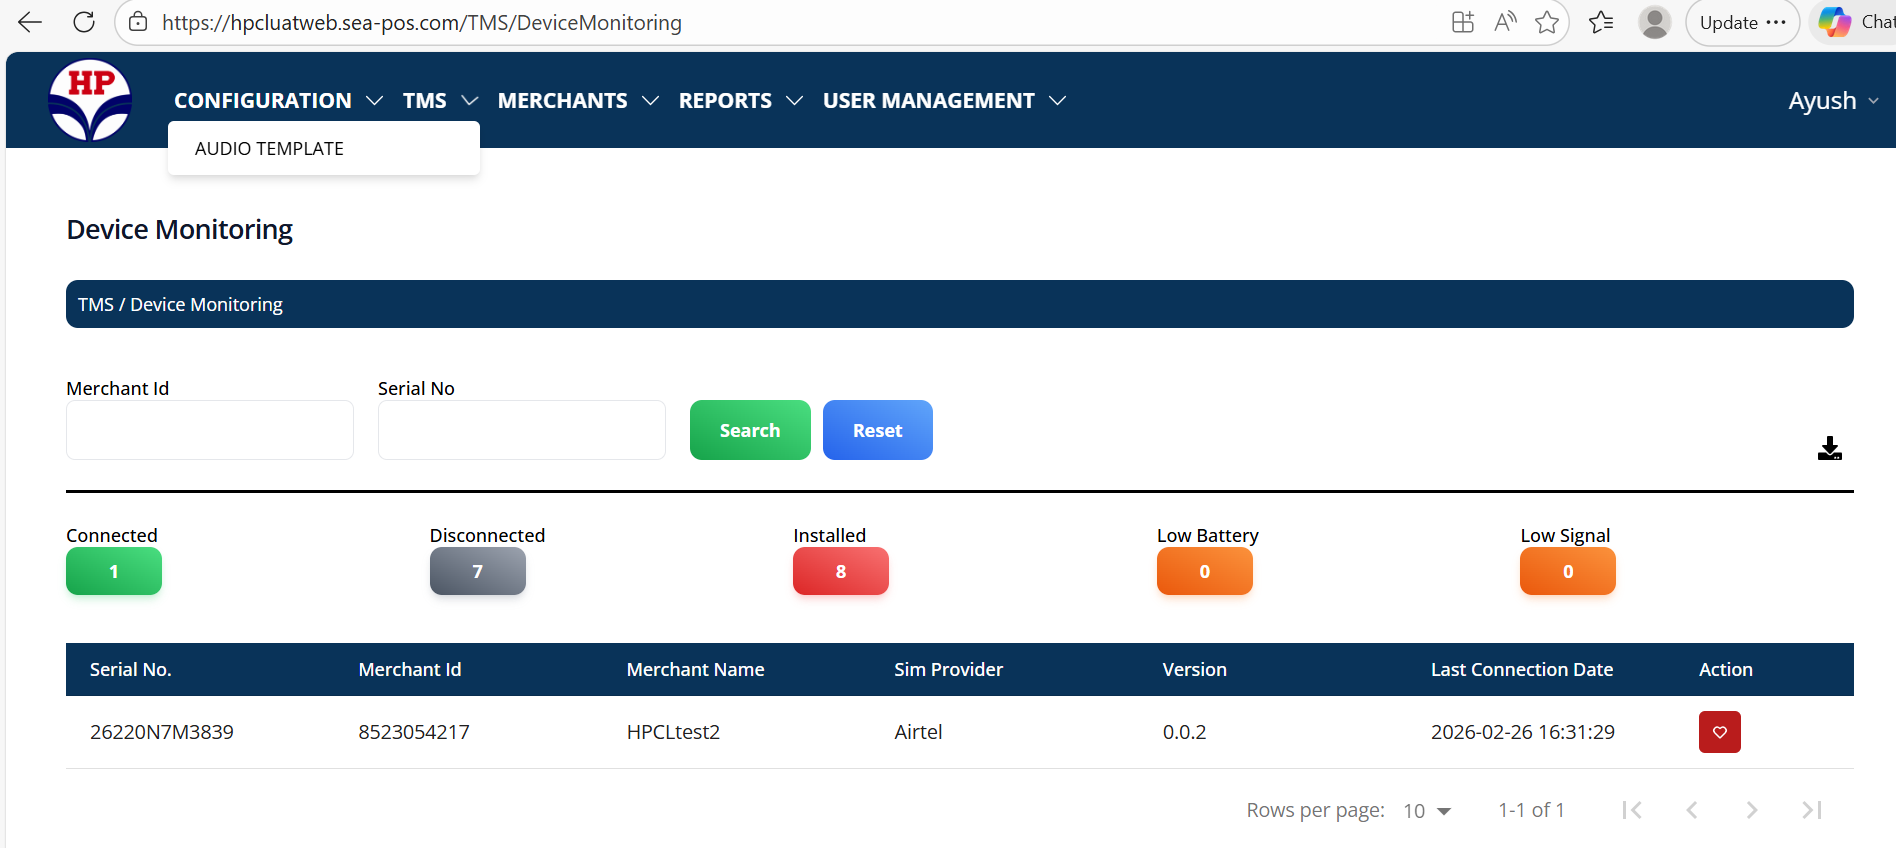Jump to last page of table

1811,810
